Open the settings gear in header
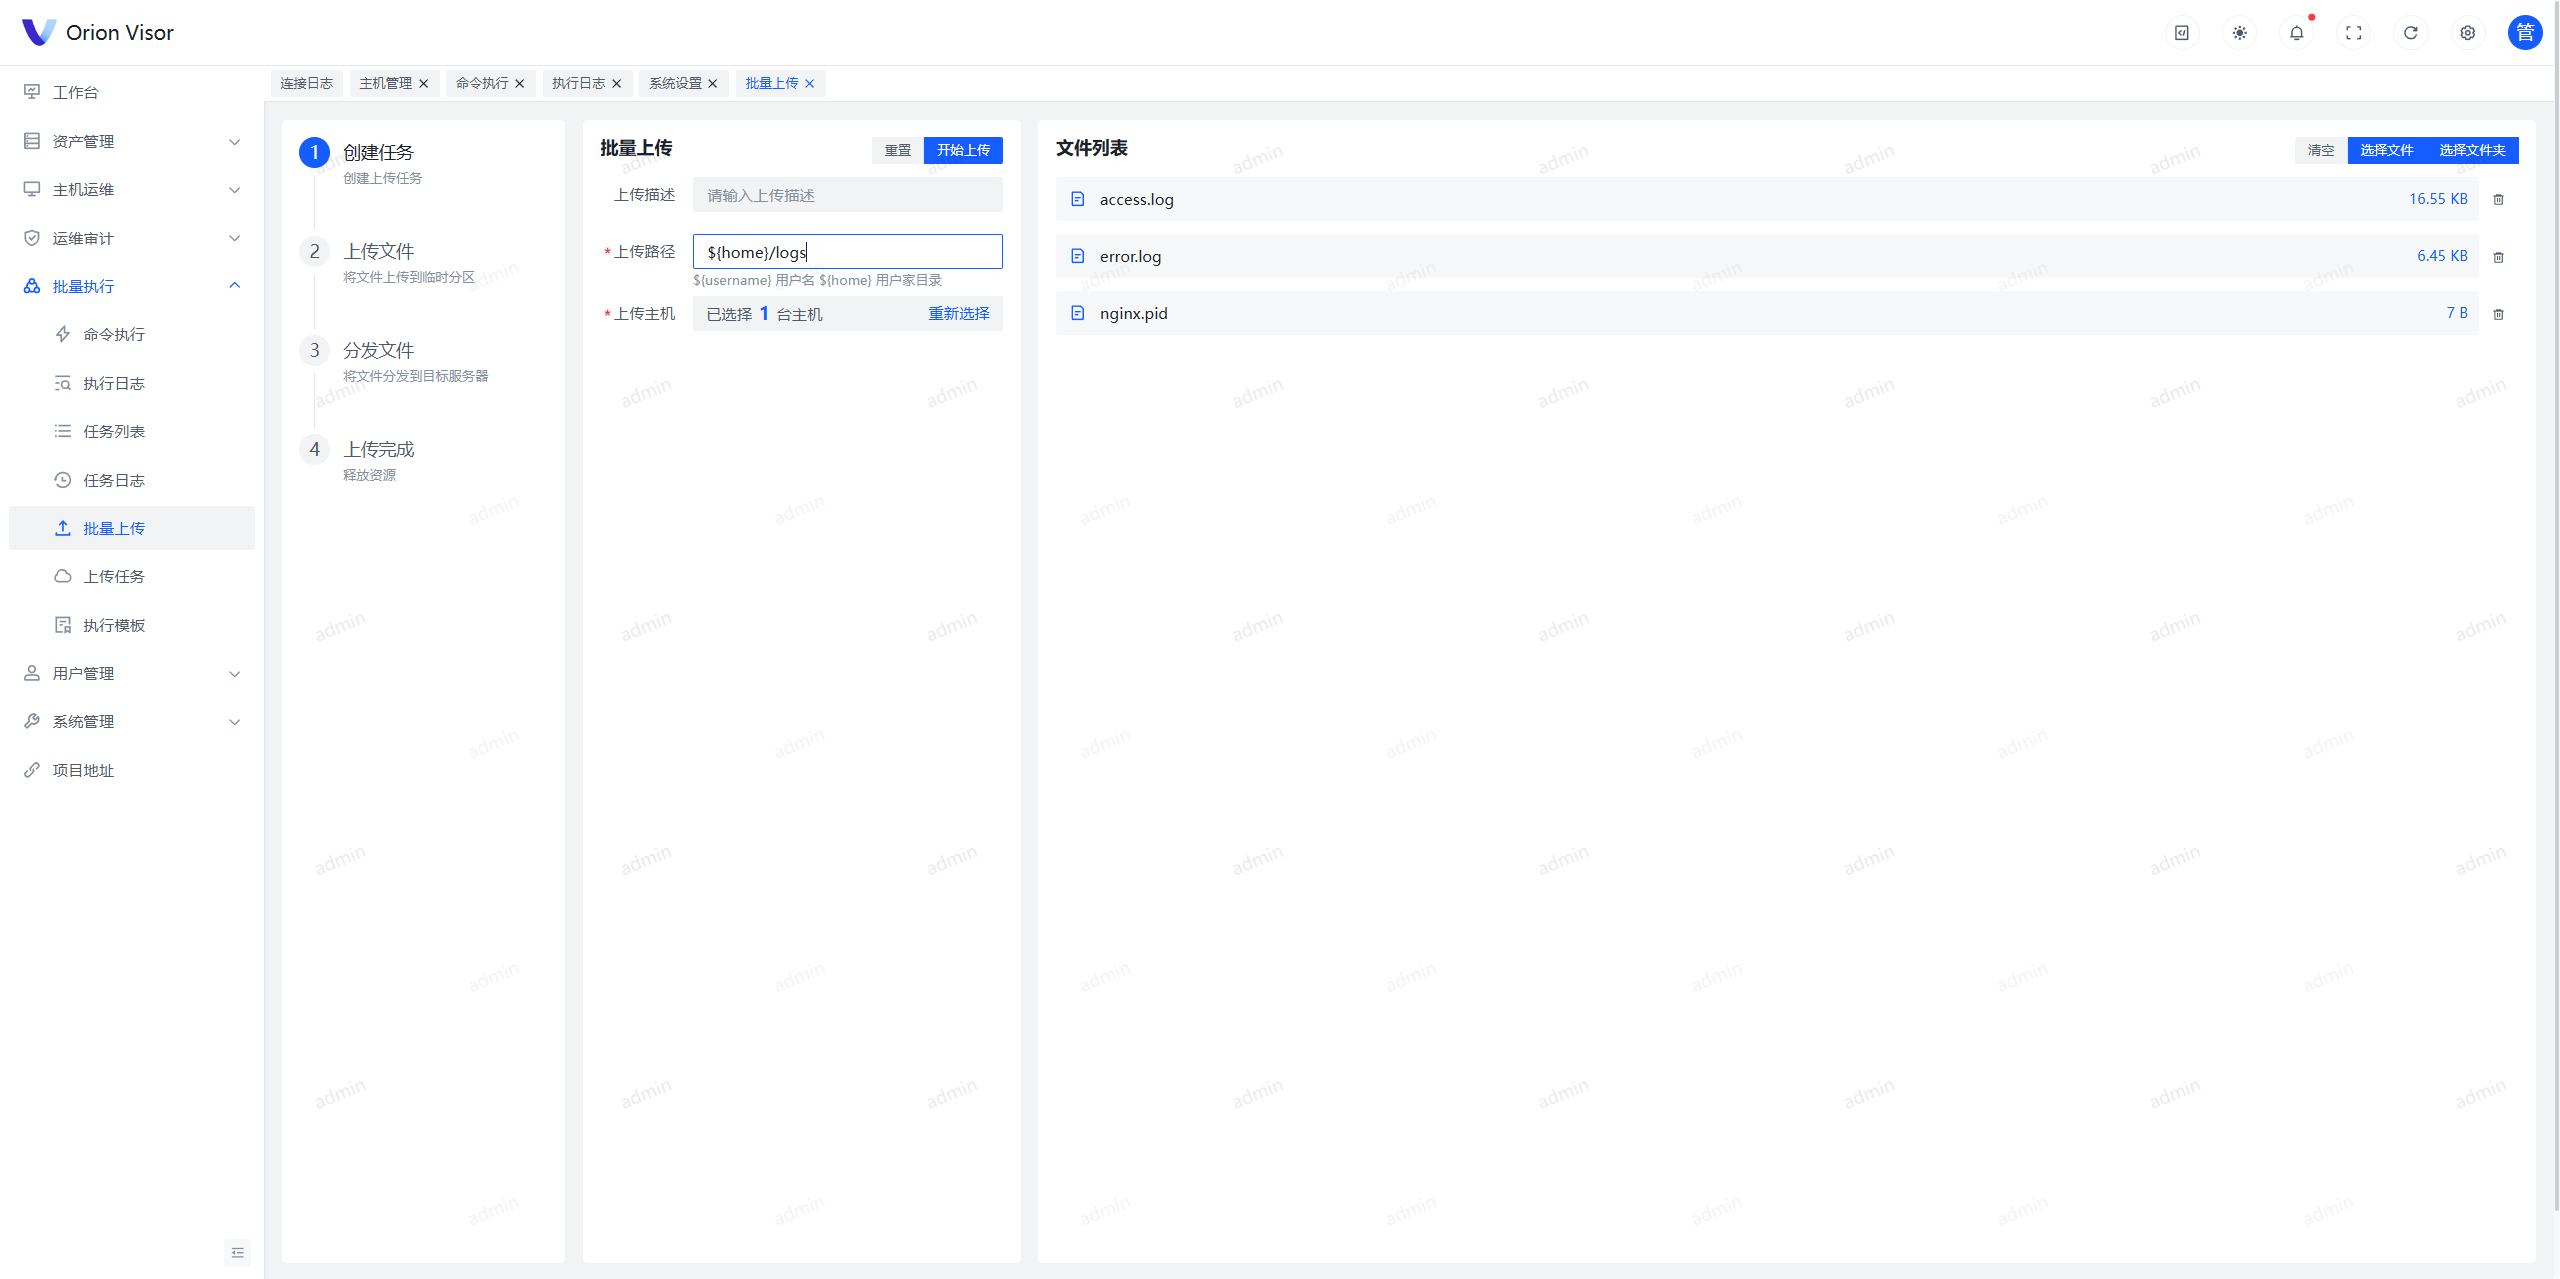This screenshot has height=1279, width=2560. (2467, 33)
